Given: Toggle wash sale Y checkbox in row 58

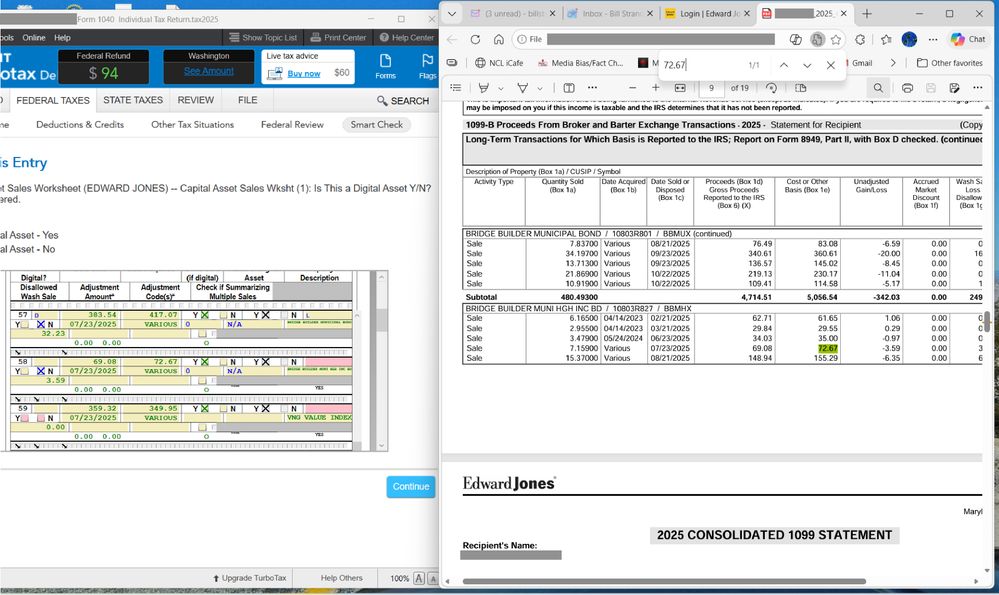Looking at the screenshot, I should (24, 371).
